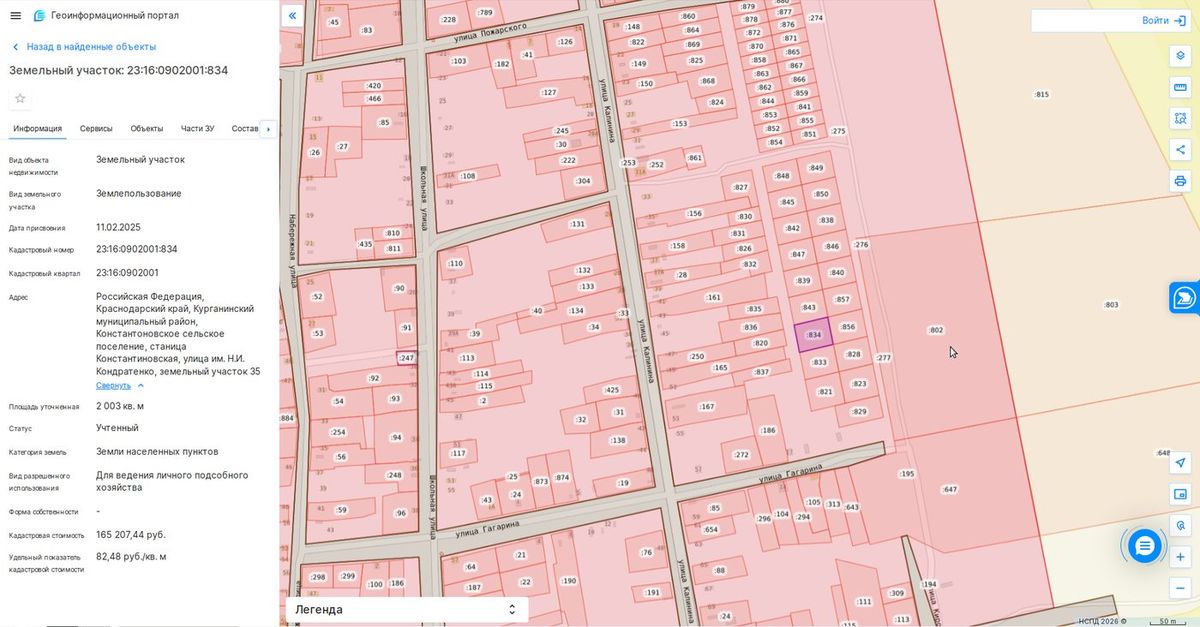
Task: Click cadastral quarter value 23:16:0902001
Action: coord(127,272)
